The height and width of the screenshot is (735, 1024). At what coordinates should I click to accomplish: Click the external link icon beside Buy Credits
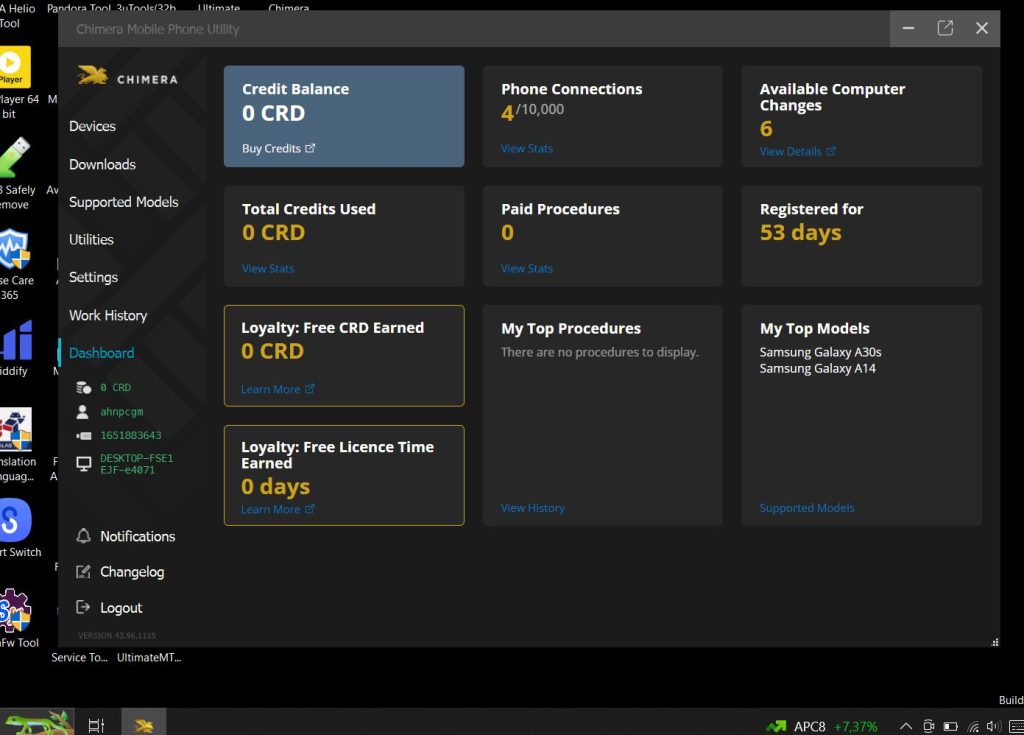pyautogui.click(x=310, y=148)
